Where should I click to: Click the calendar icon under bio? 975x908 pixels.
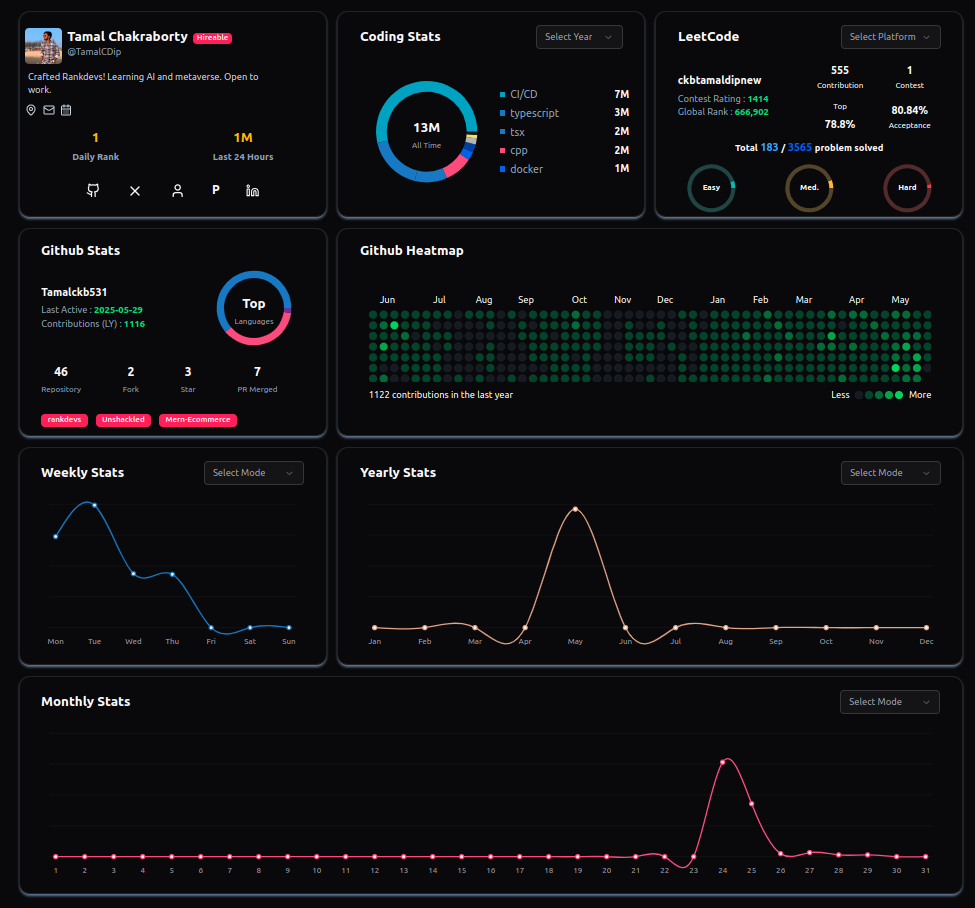[x=66, y=110]
